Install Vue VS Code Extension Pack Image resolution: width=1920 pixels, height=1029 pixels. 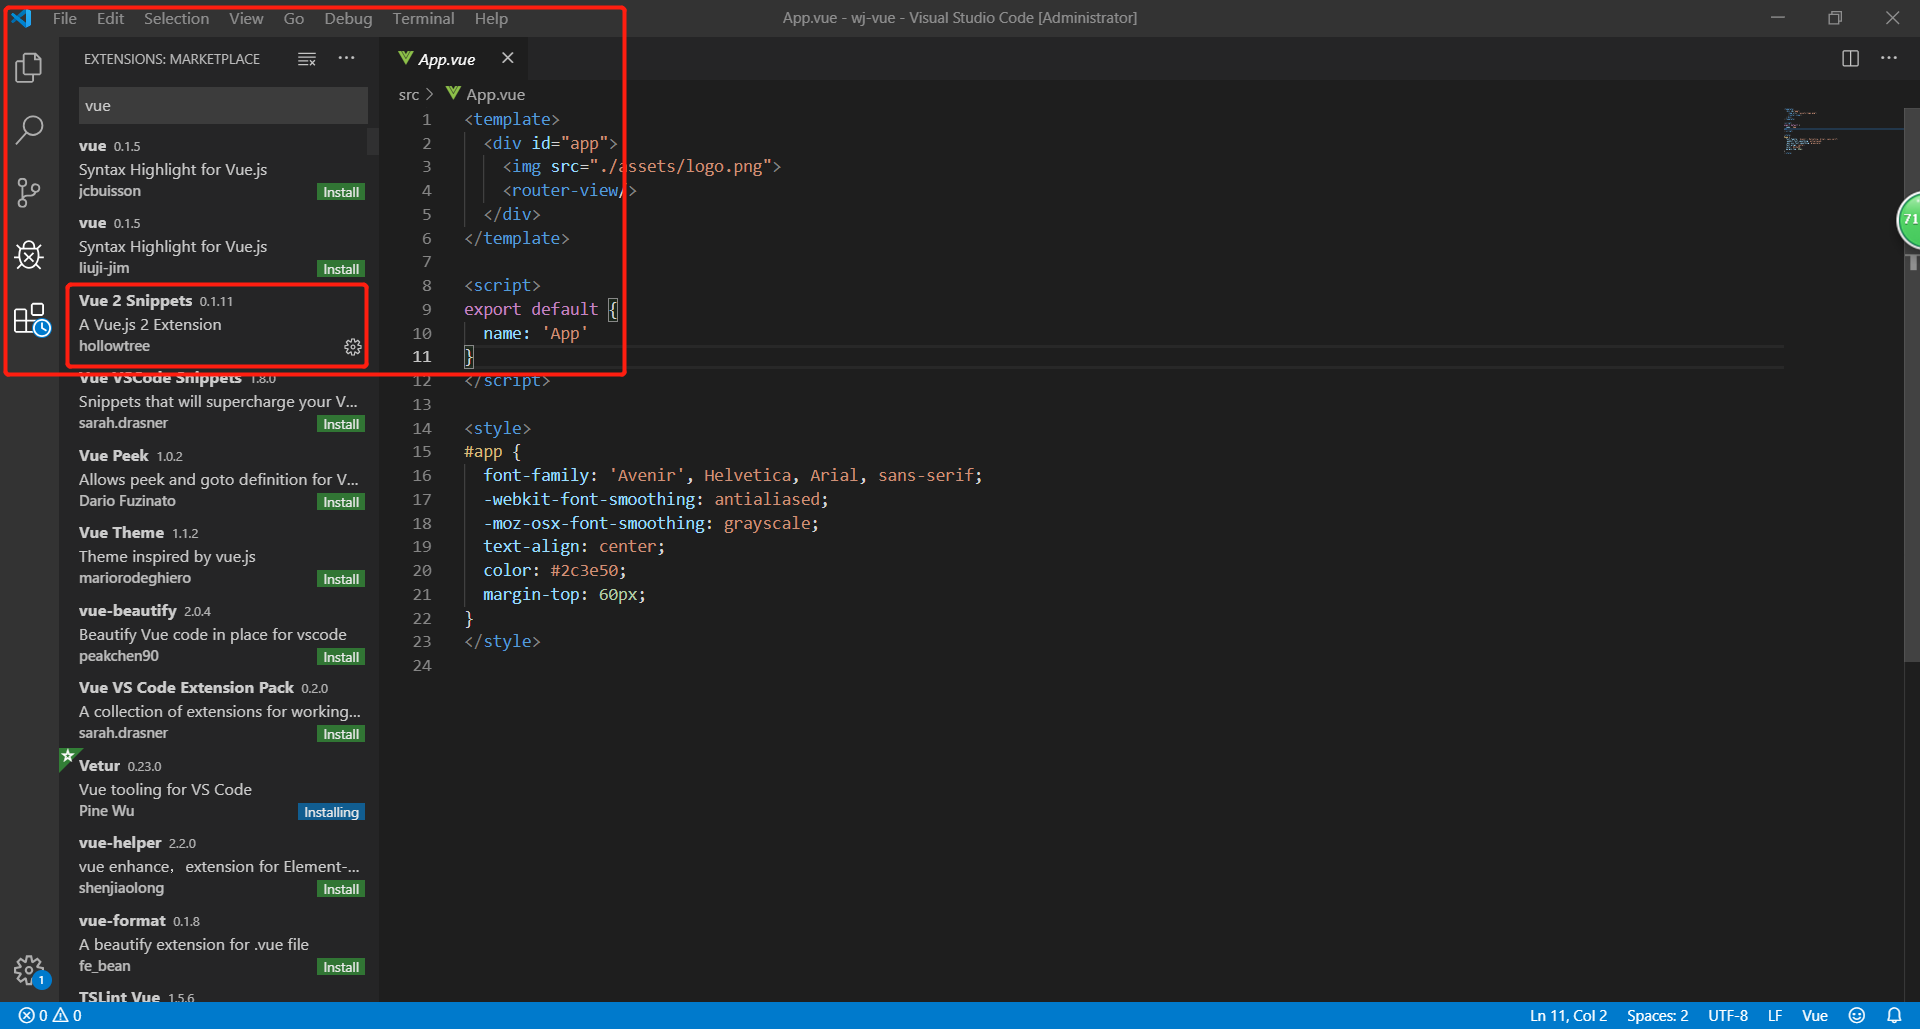[341, 734]
